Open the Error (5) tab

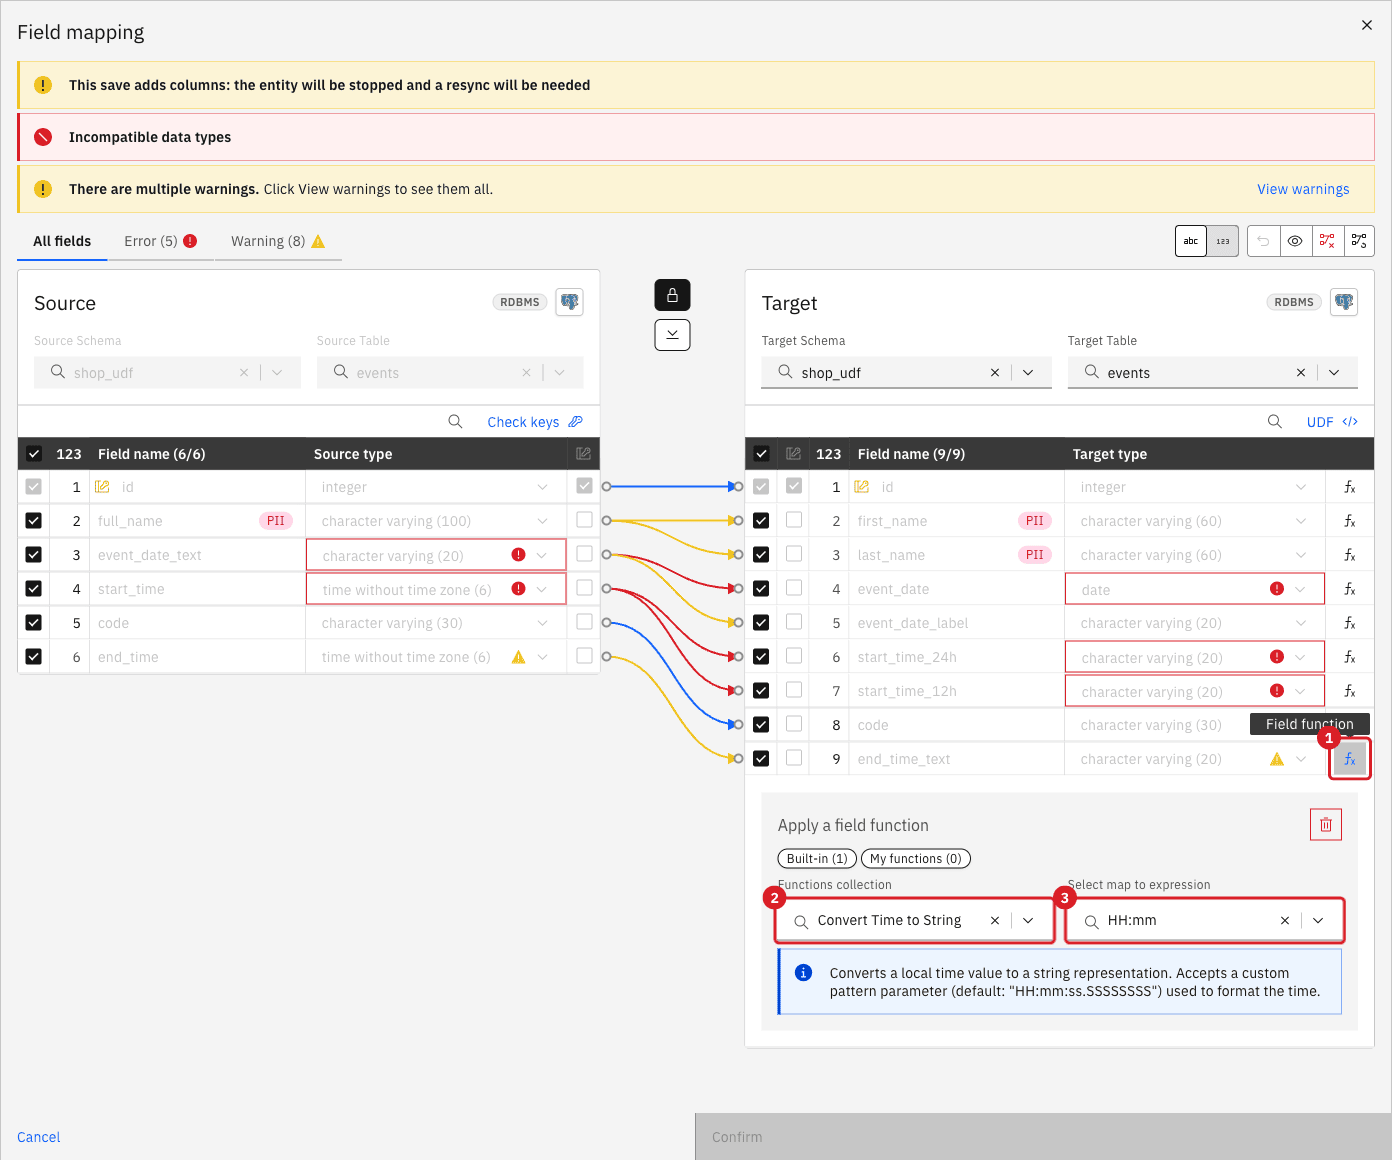[161, 241]
